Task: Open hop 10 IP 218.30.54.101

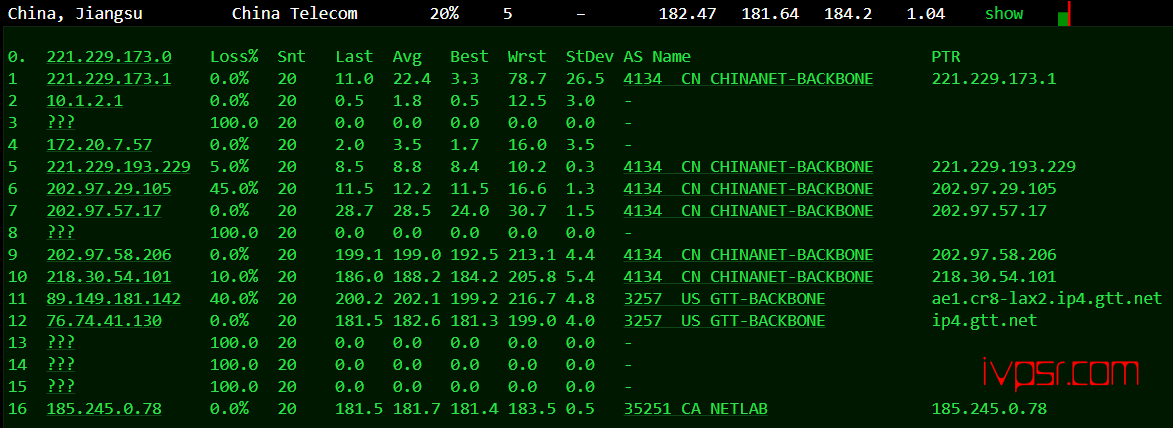Action: coord(109,277)
